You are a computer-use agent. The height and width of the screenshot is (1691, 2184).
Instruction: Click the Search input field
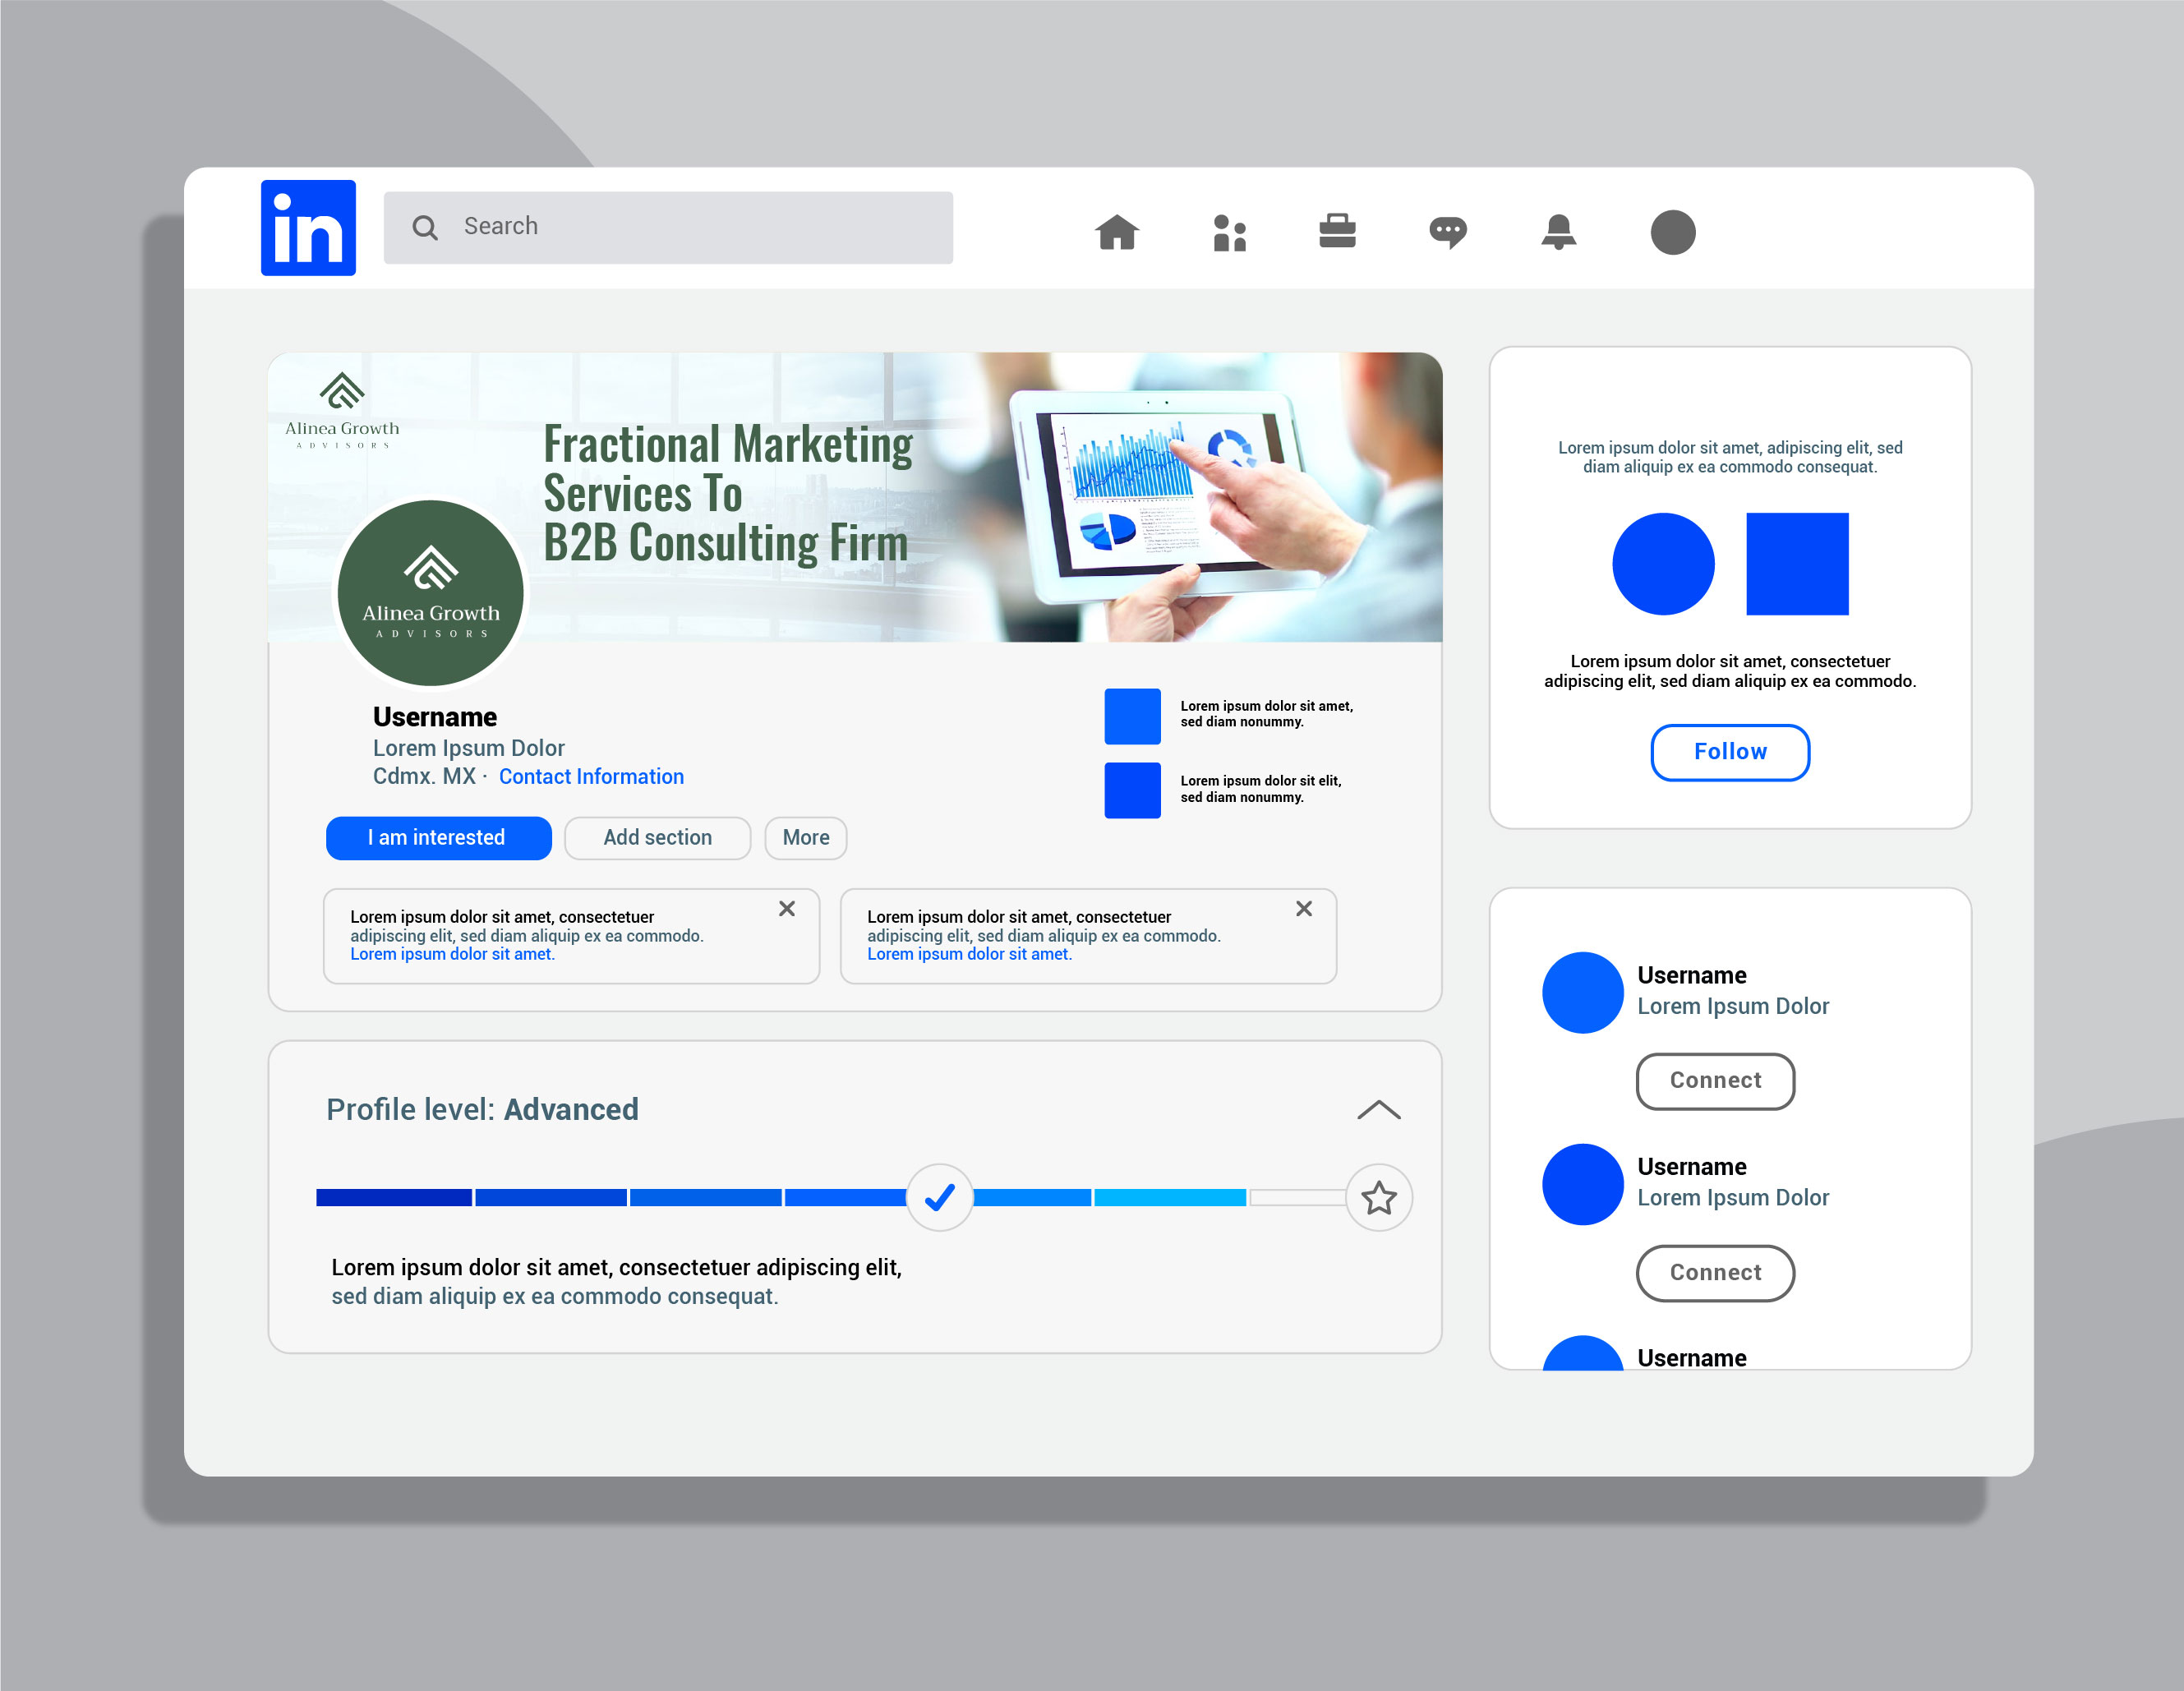[668, 227]
